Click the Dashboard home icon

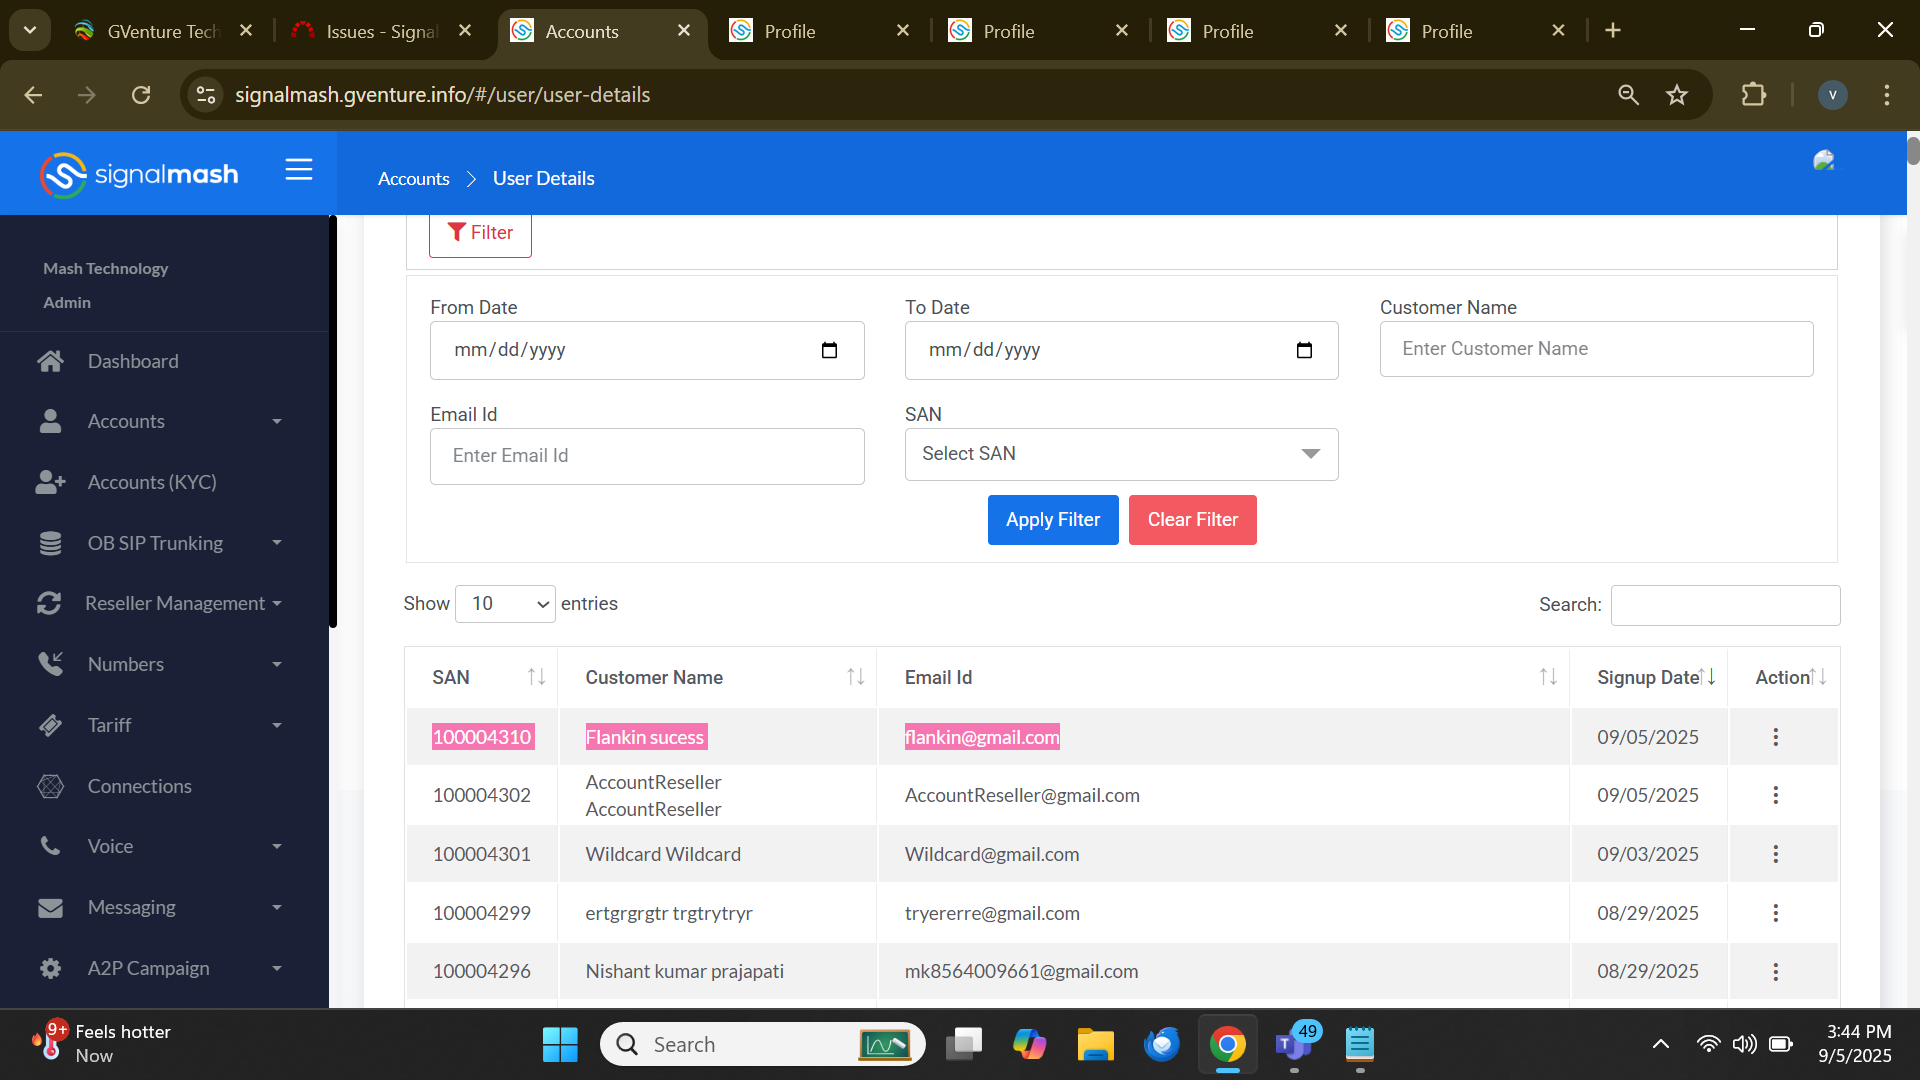click(50, 361)
